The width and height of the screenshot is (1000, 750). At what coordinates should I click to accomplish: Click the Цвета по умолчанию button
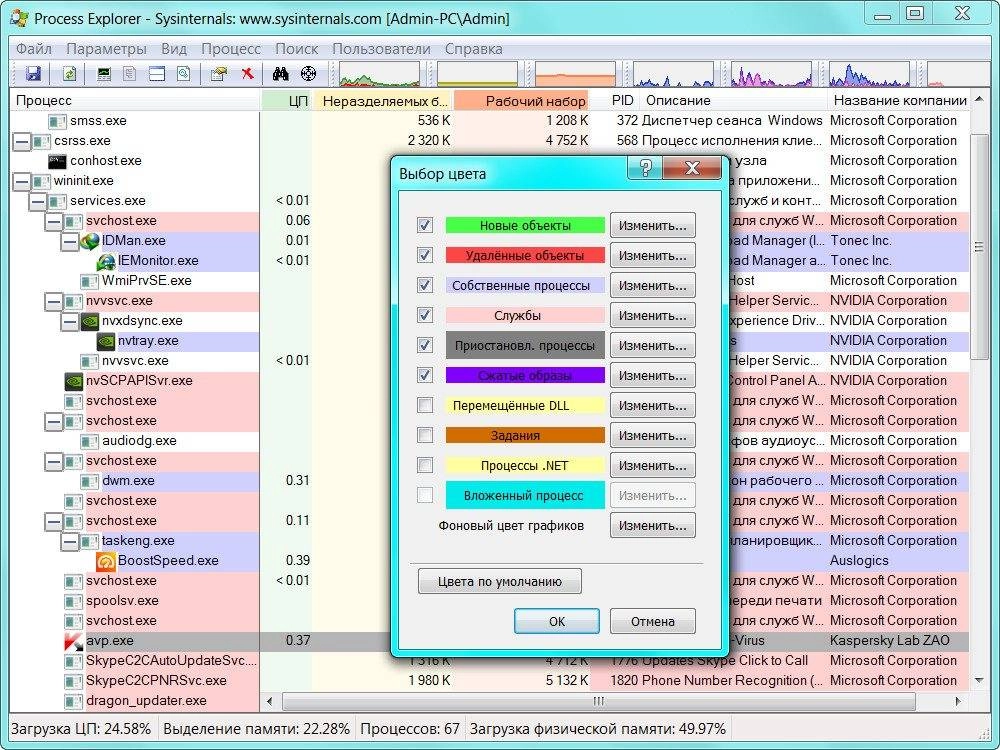pos(499,581)
